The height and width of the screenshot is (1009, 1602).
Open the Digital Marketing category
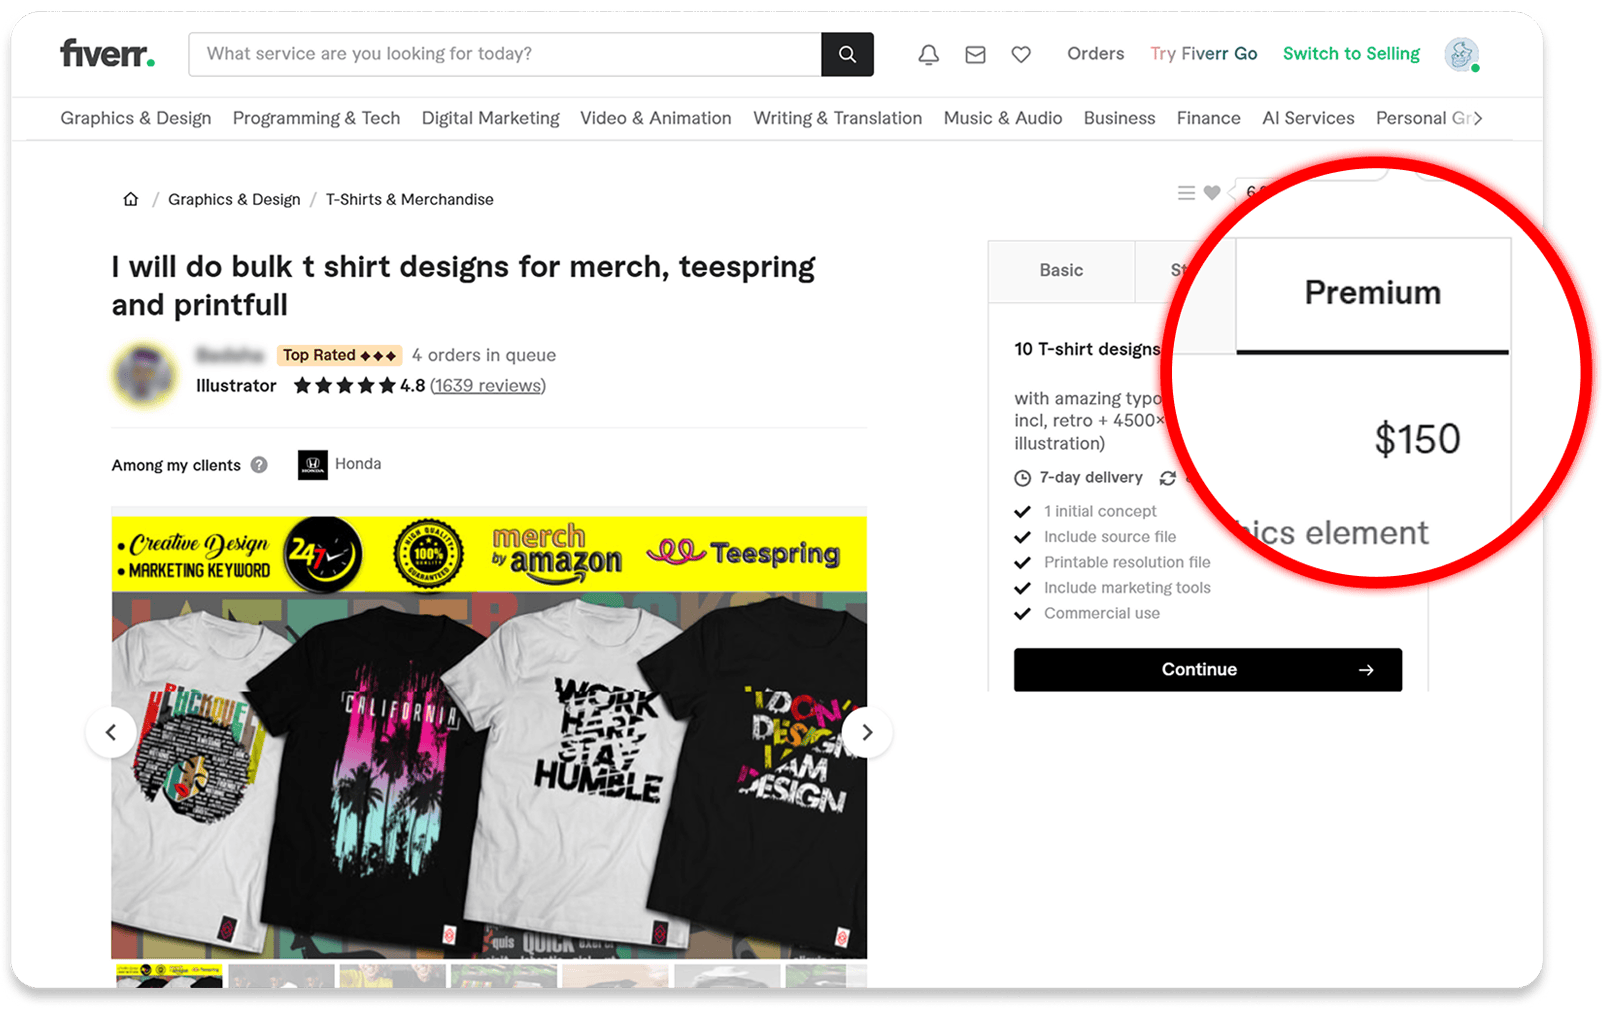click(490, 117)
